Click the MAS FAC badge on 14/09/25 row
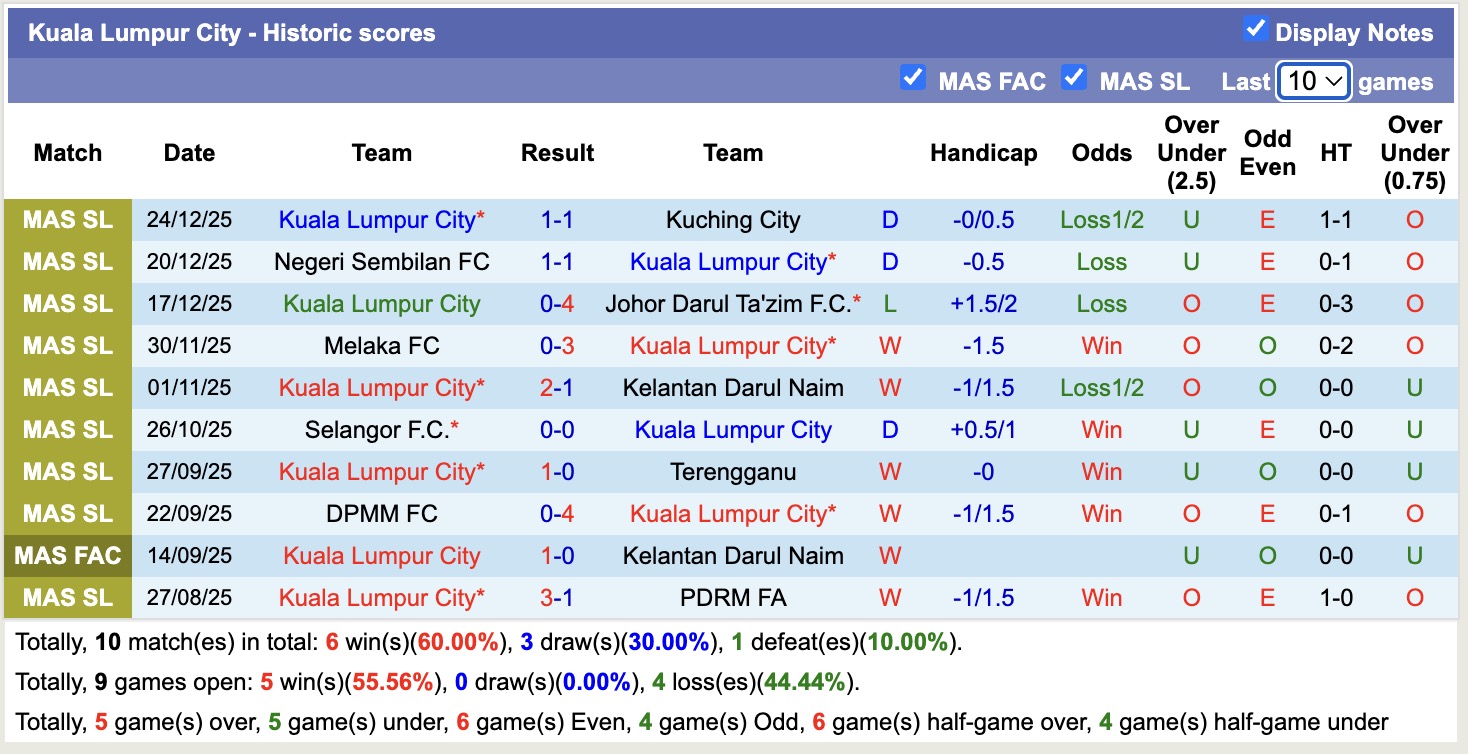 (67, 555)
